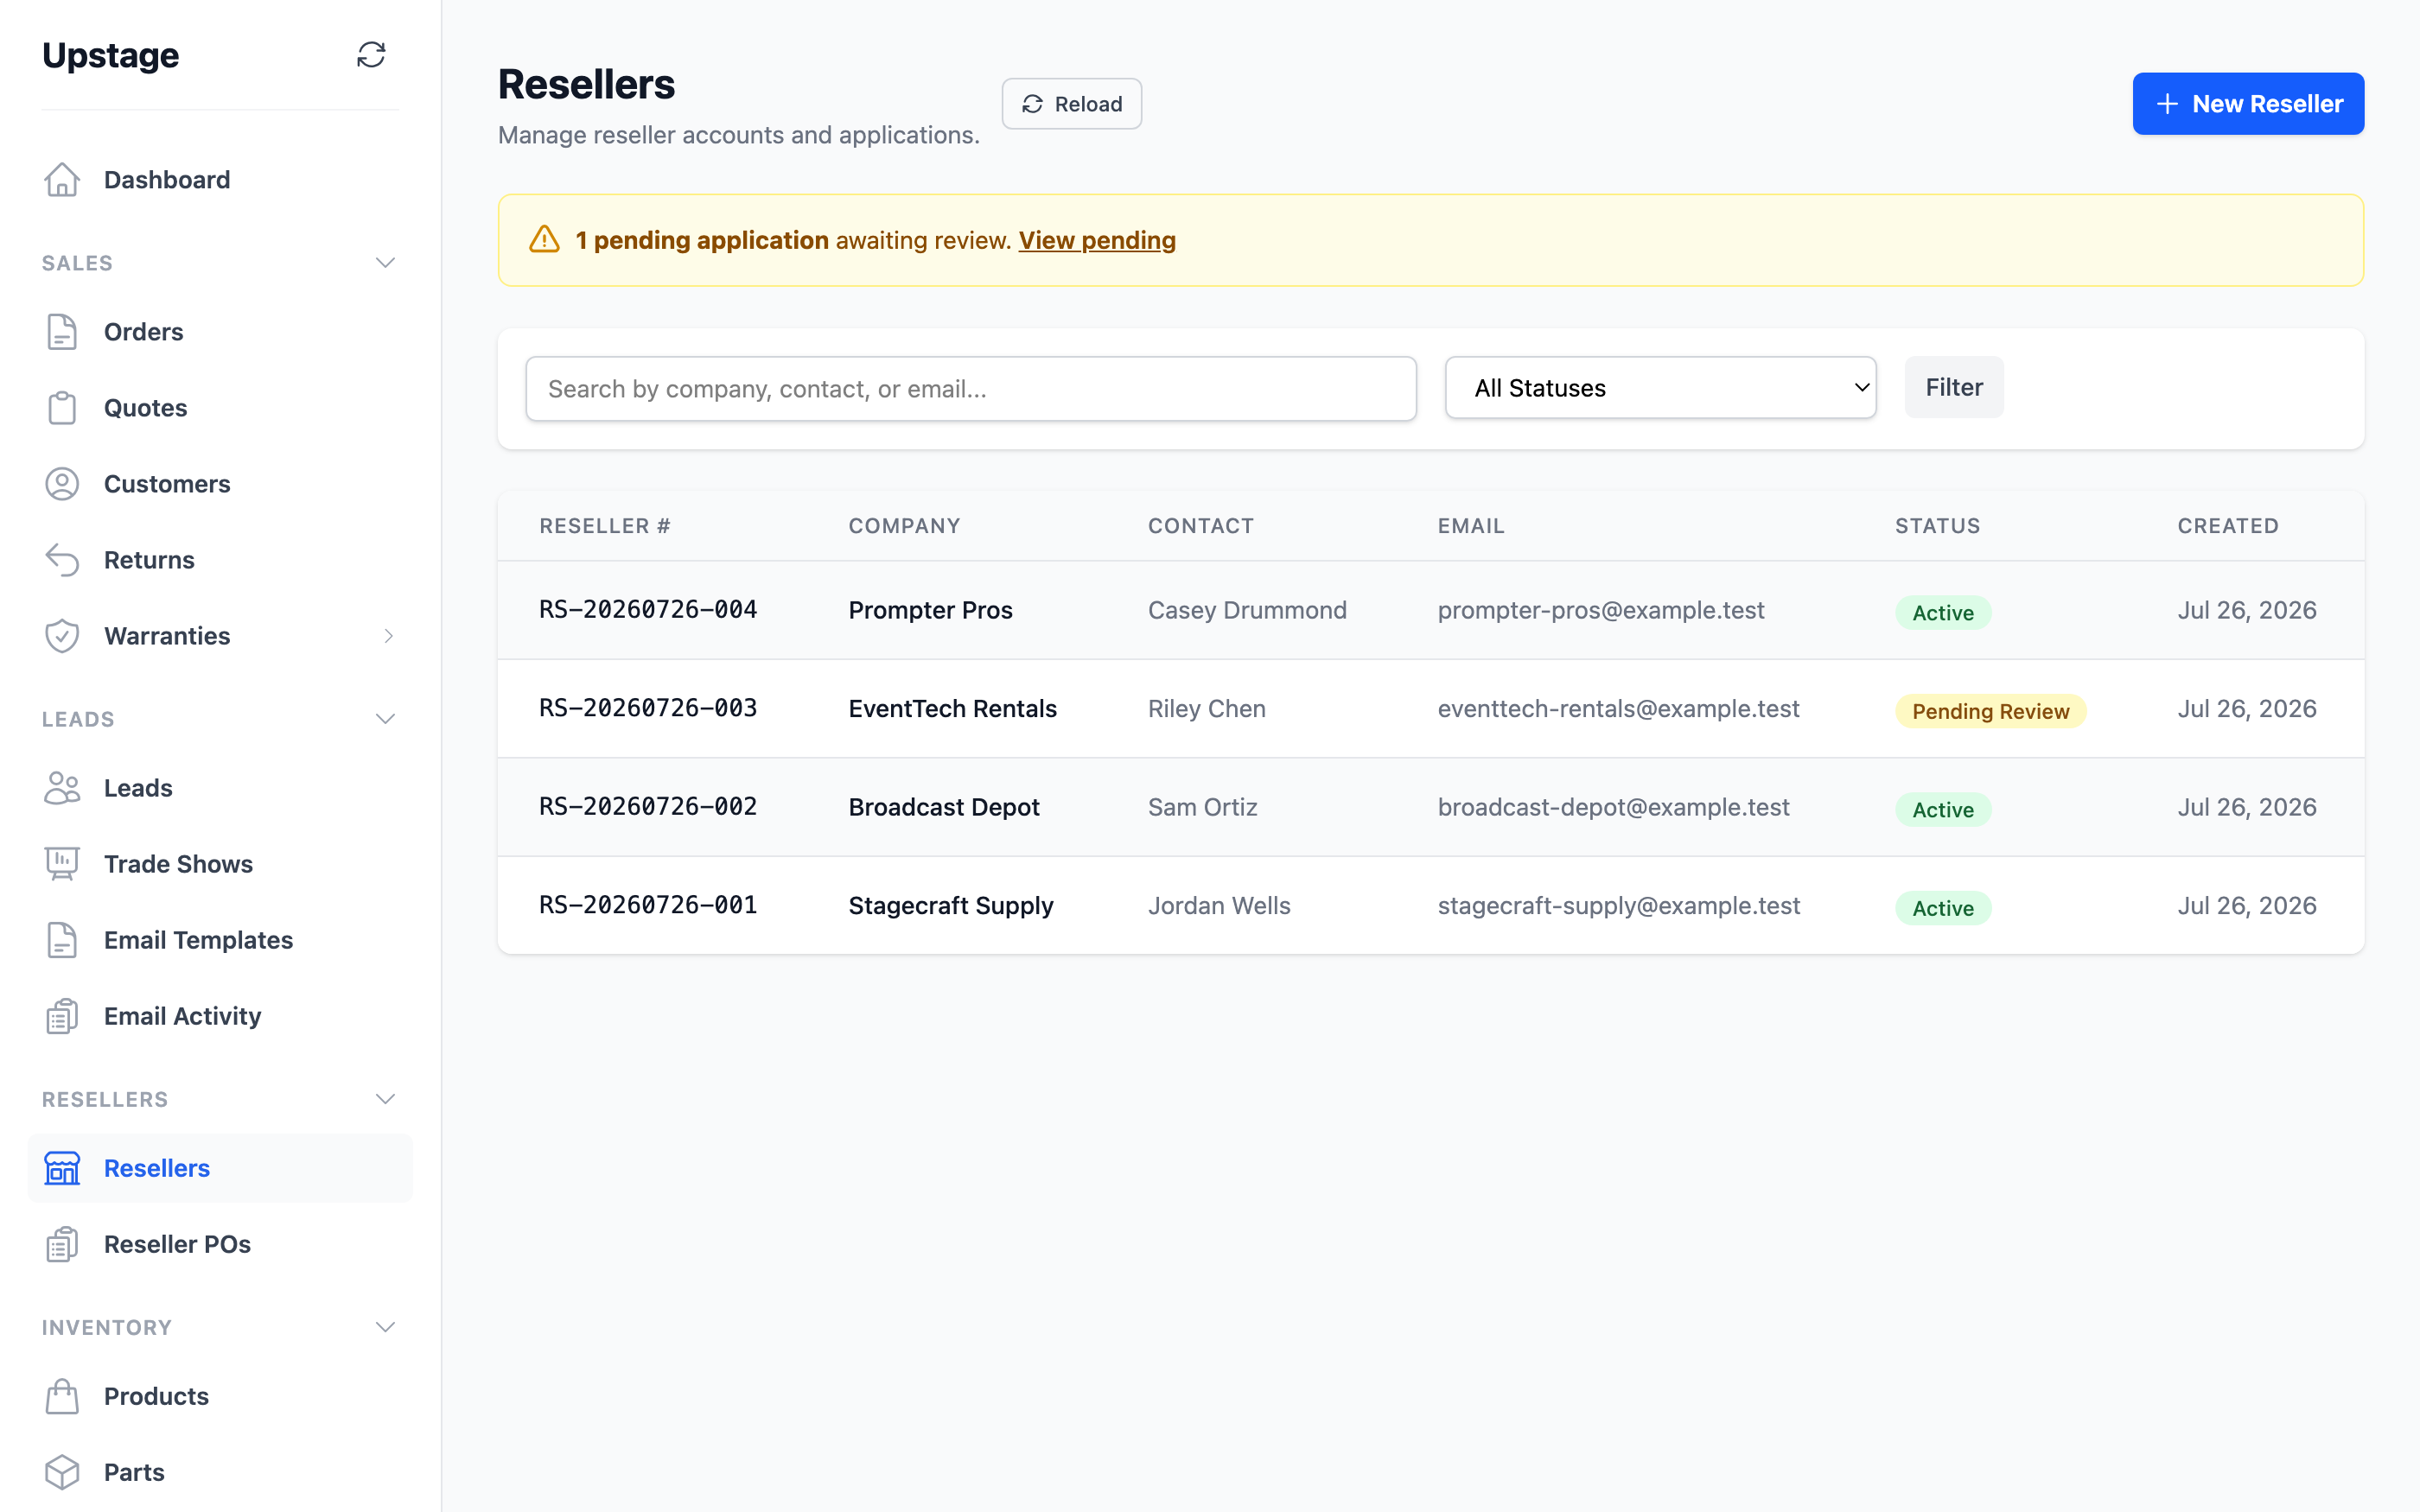Collapse the RESELLERS section chevron
The image size is (2420, 1512).
point(385,1099)
